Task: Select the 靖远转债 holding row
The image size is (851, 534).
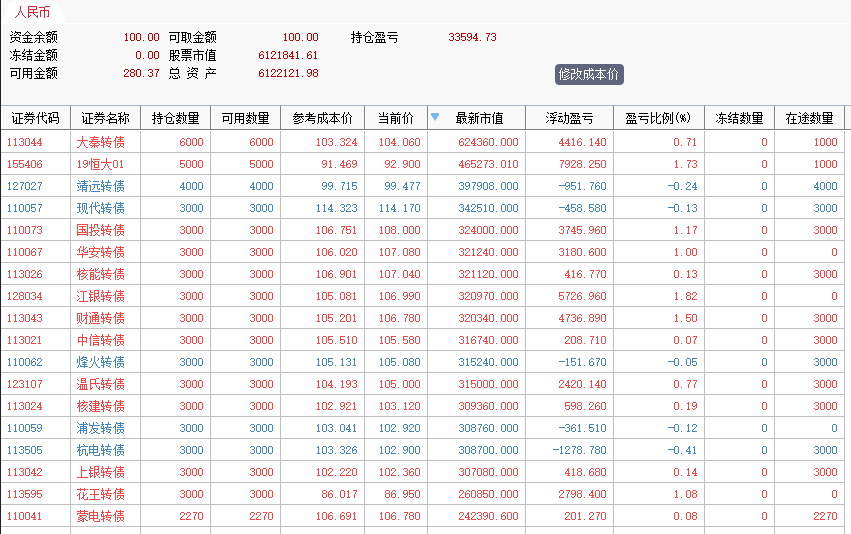Action: pyautogui.click(x=100, y=186)
